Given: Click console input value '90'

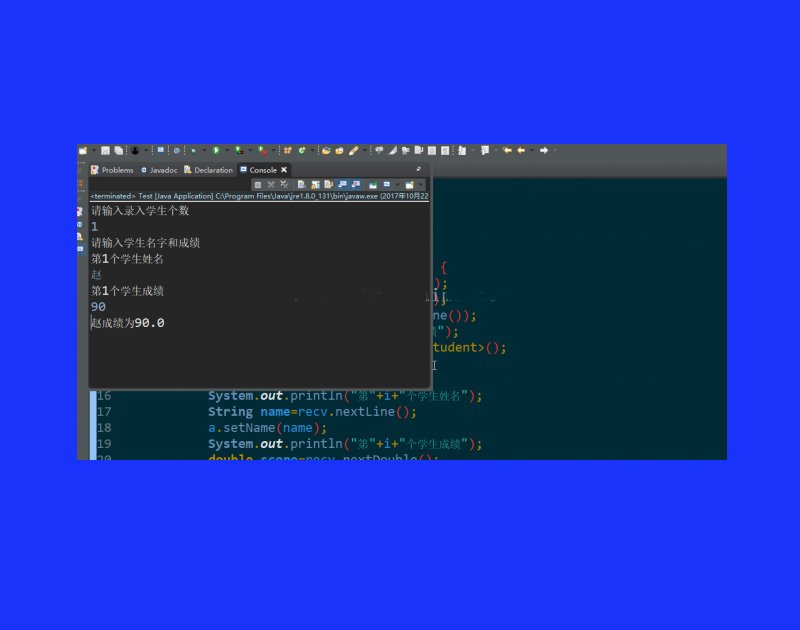Looking at the screenshot, I should click(x=98, y=307).
